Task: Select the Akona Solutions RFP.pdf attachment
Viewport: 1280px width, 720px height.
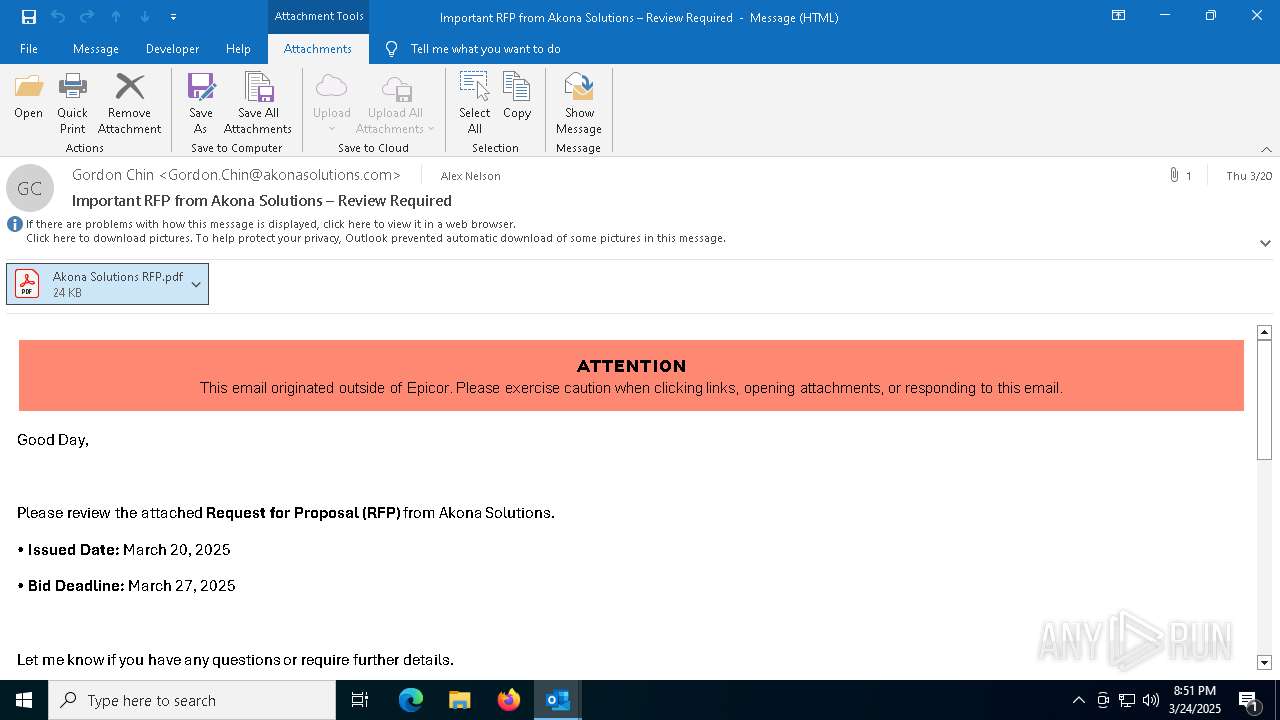Action: click(107, 284)
